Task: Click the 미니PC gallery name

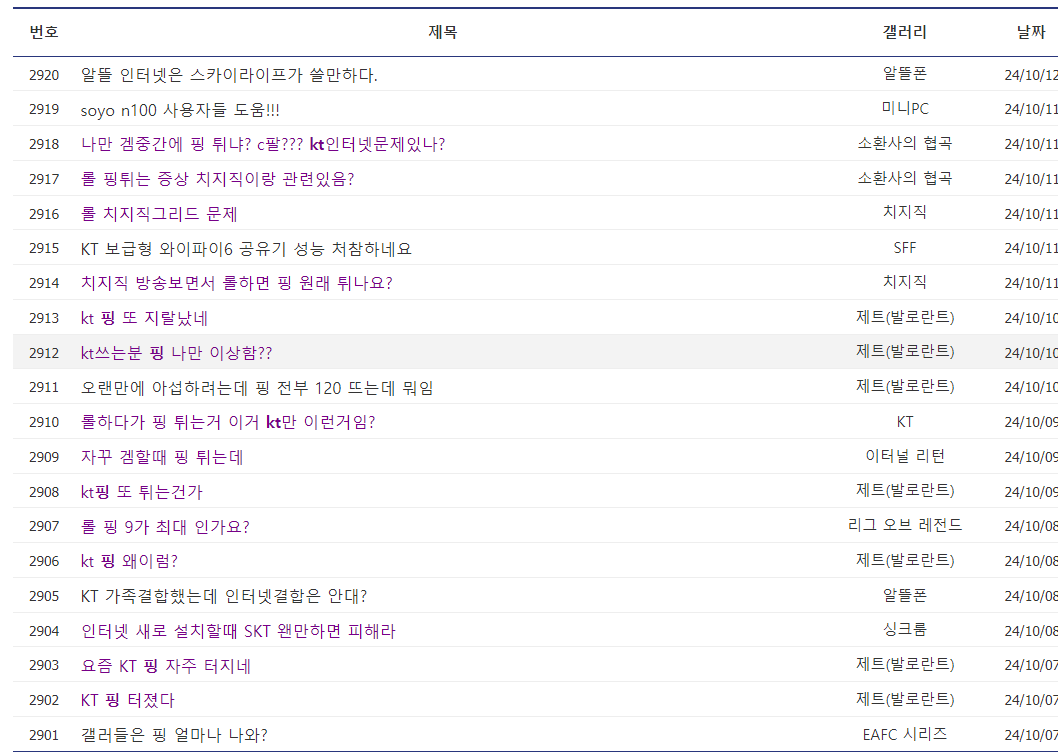Action: [905, 109]
